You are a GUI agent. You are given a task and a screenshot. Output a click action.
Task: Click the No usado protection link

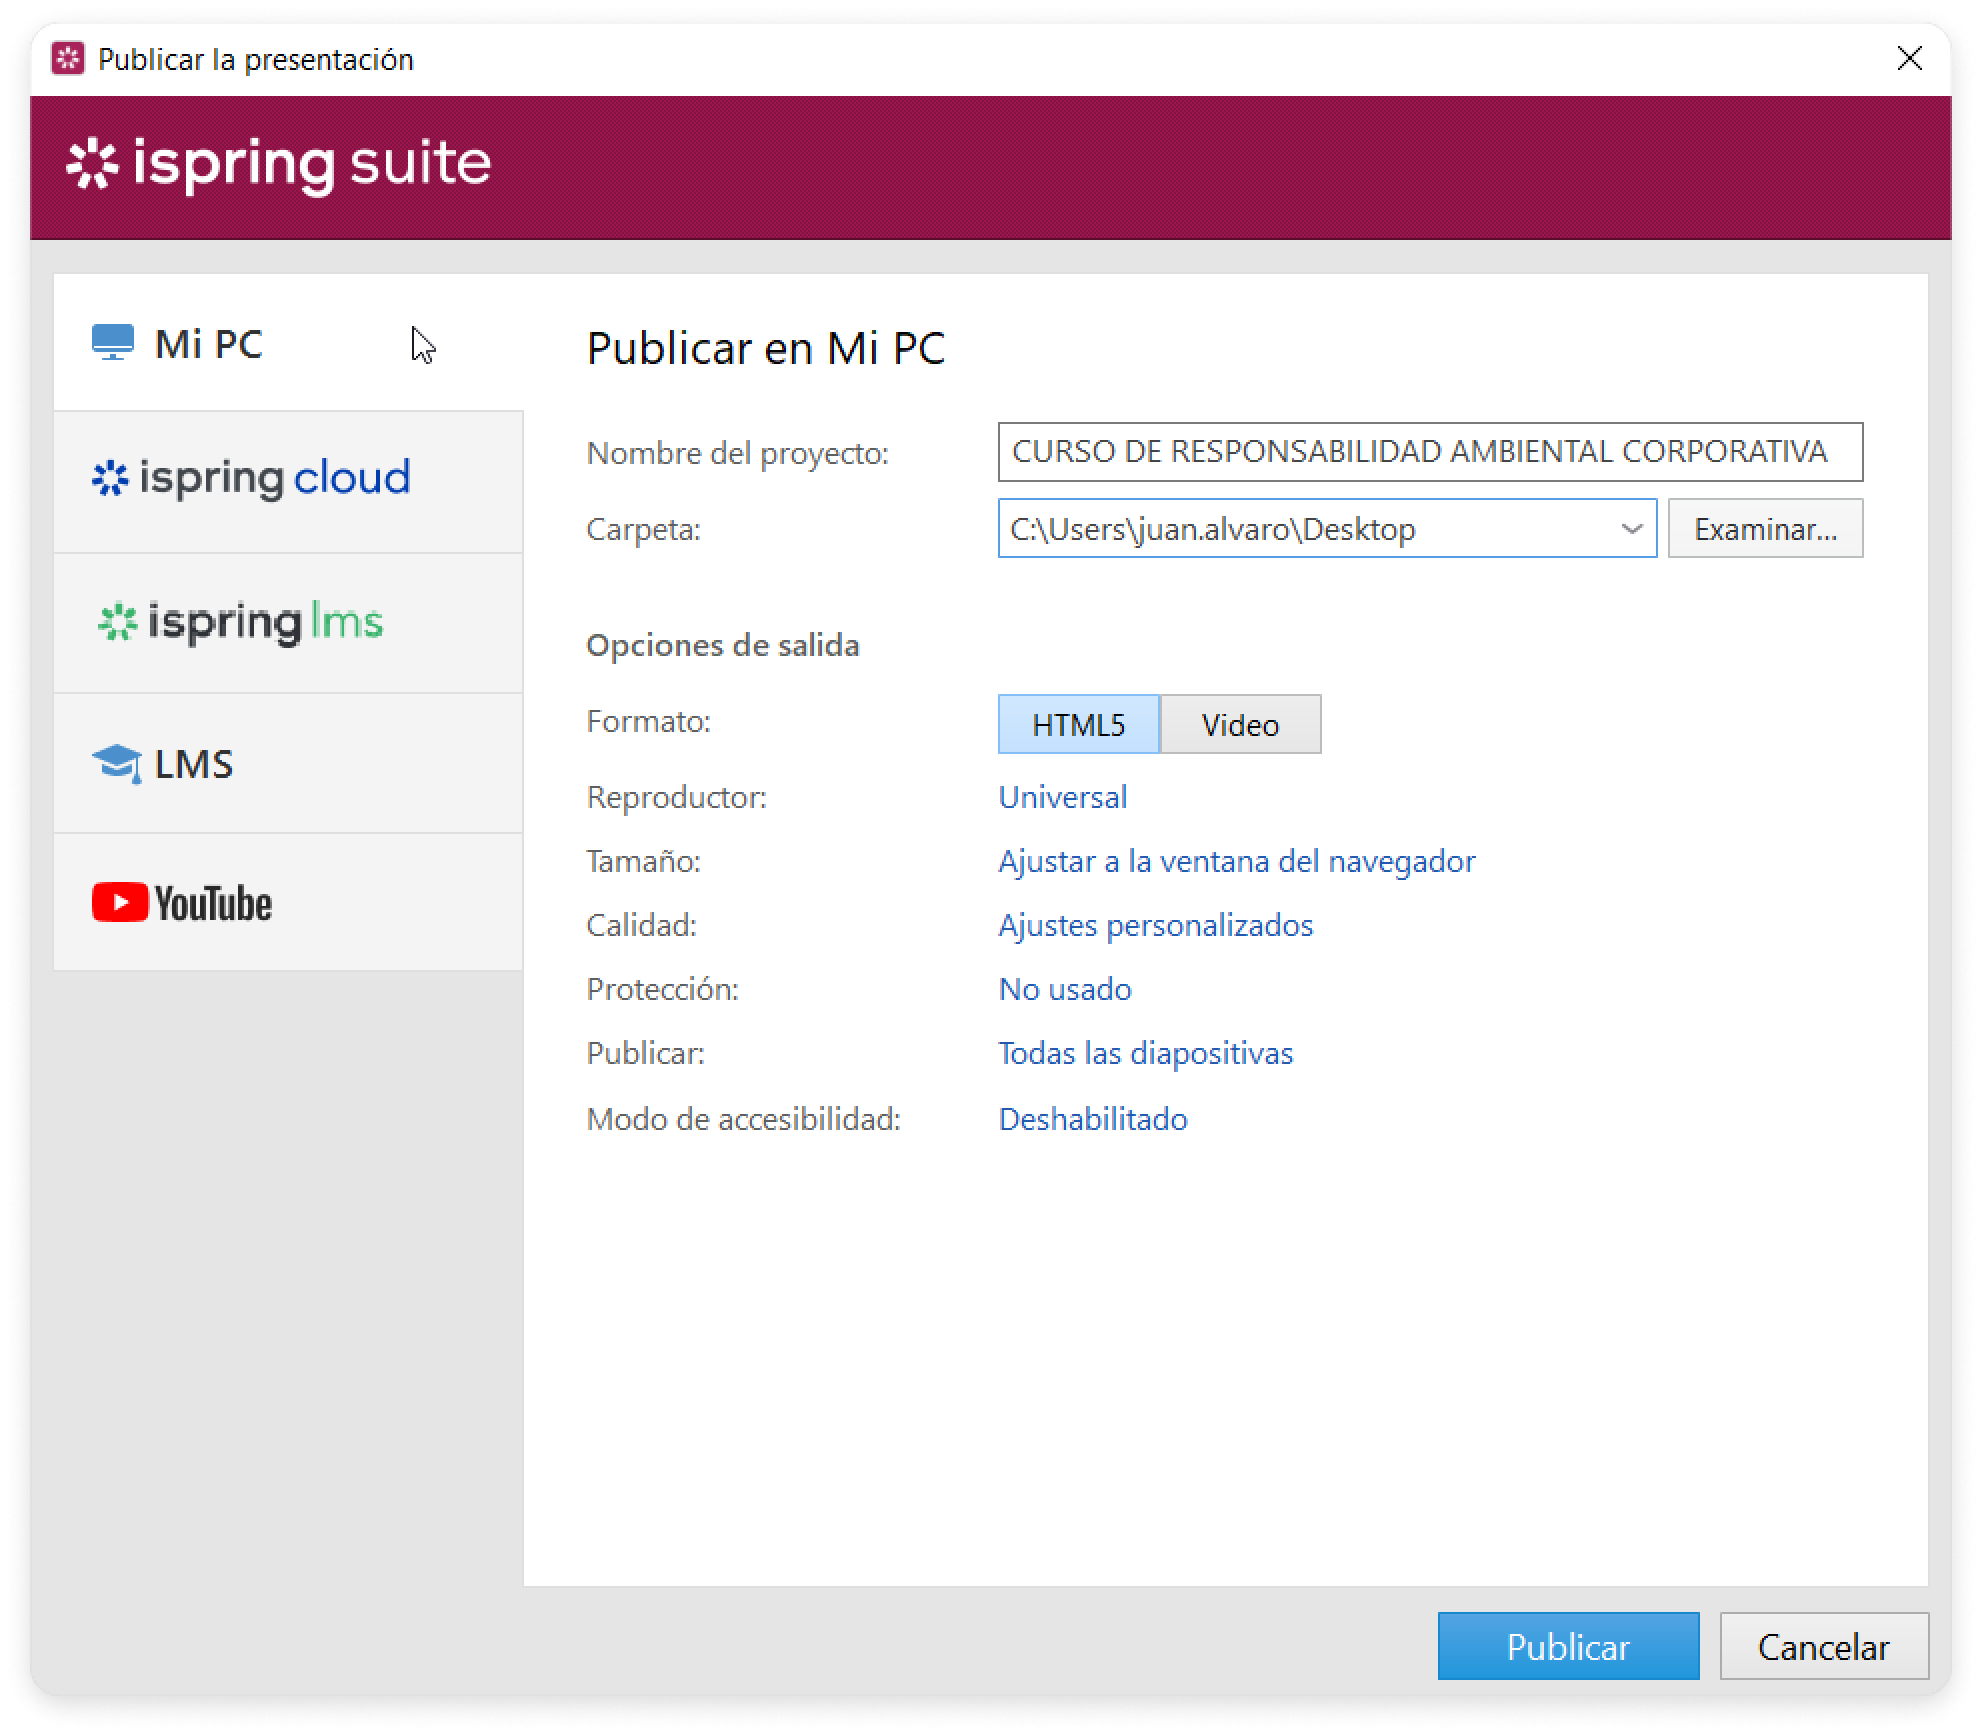[1064, 989]
